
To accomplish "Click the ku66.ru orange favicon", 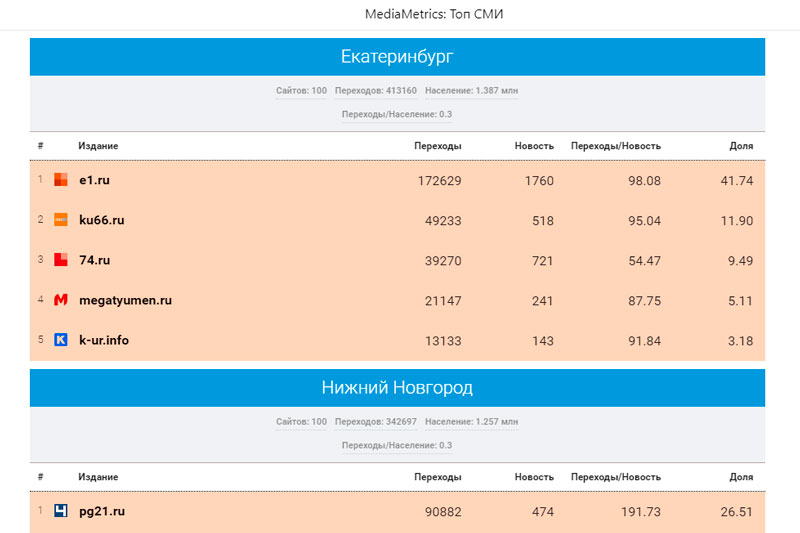I will tap(60, 220).
